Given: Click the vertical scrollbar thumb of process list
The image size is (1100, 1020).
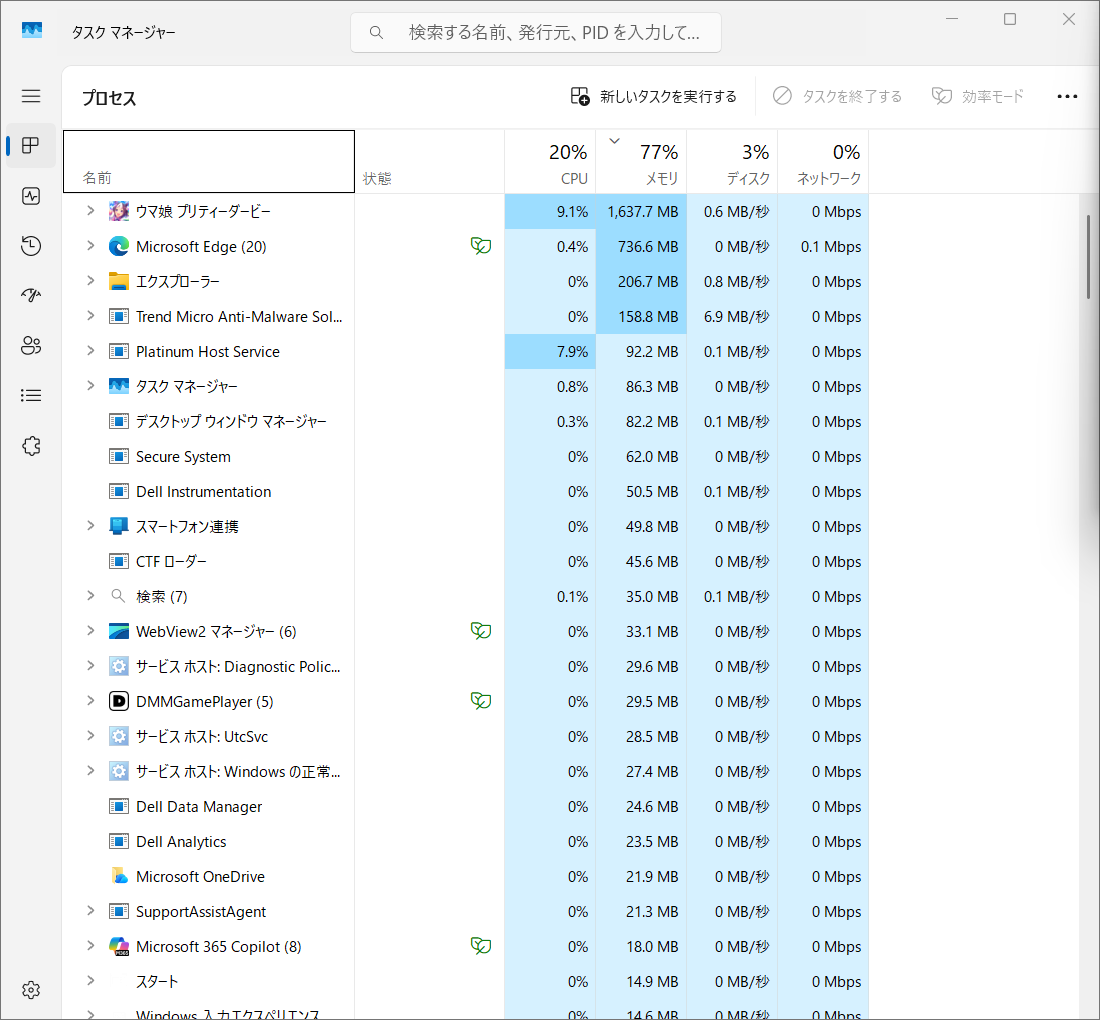Looking at the screenshot, I should (1089, 257).
